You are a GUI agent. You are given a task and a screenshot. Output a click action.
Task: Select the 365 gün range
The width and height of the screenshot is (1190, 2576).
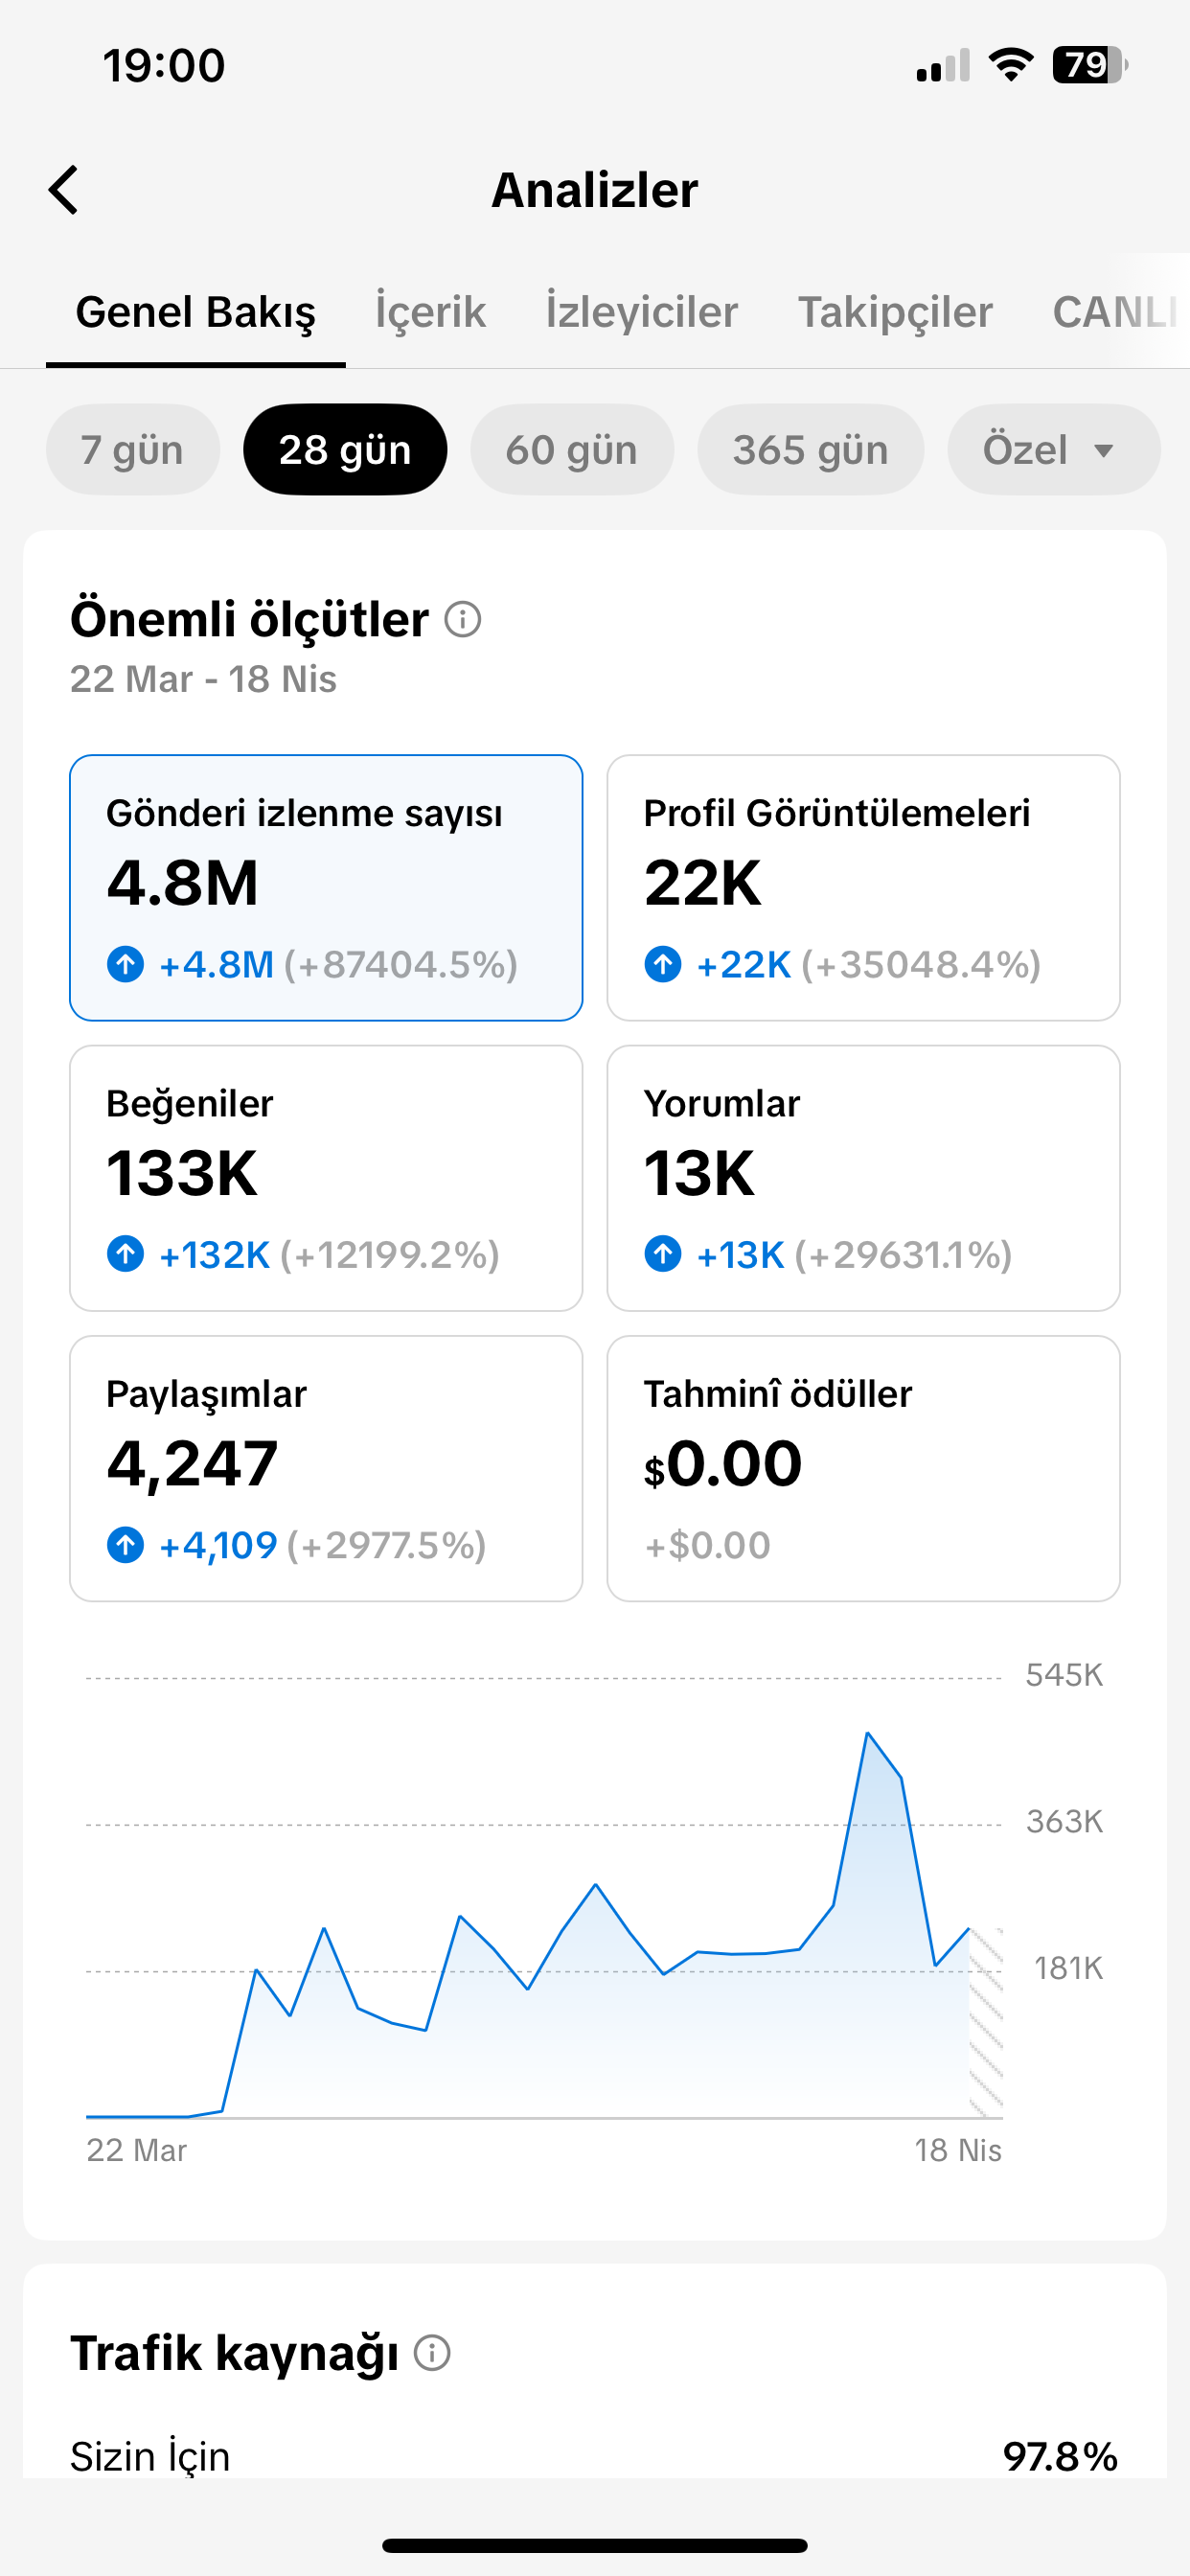(811, 450)
